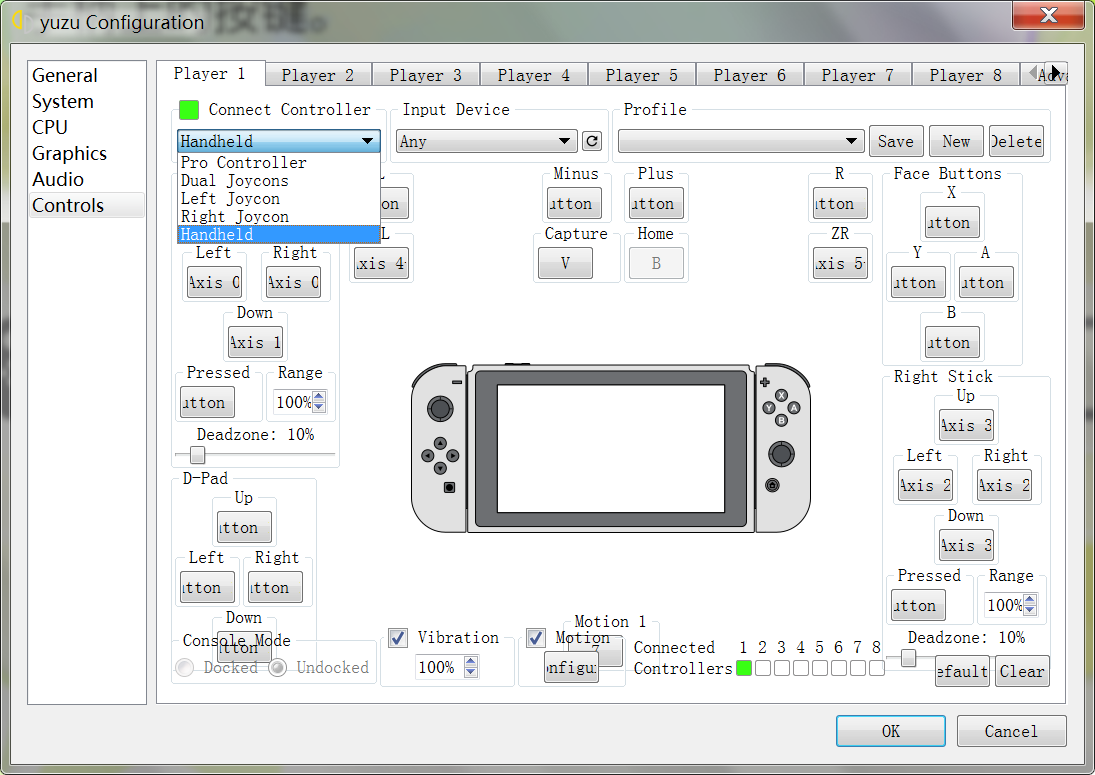
Task: Switch to the Player 2 tab
Action: click(318, 75)
